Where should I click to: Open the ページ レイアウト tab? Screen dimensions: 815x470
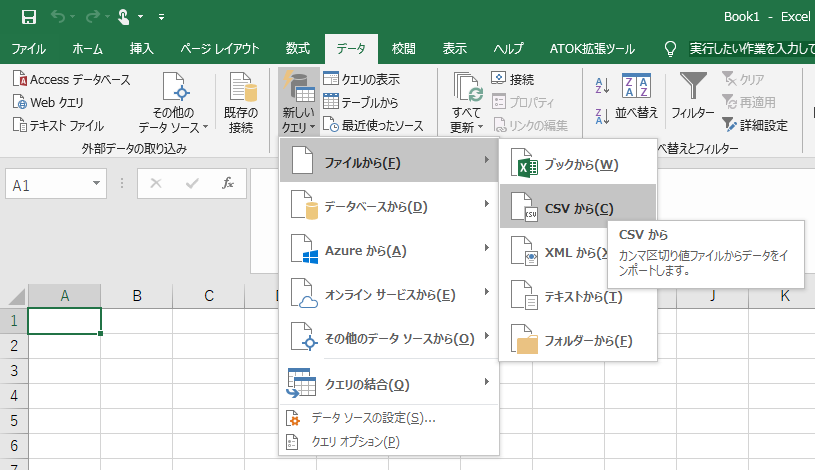tap(219, 49)
